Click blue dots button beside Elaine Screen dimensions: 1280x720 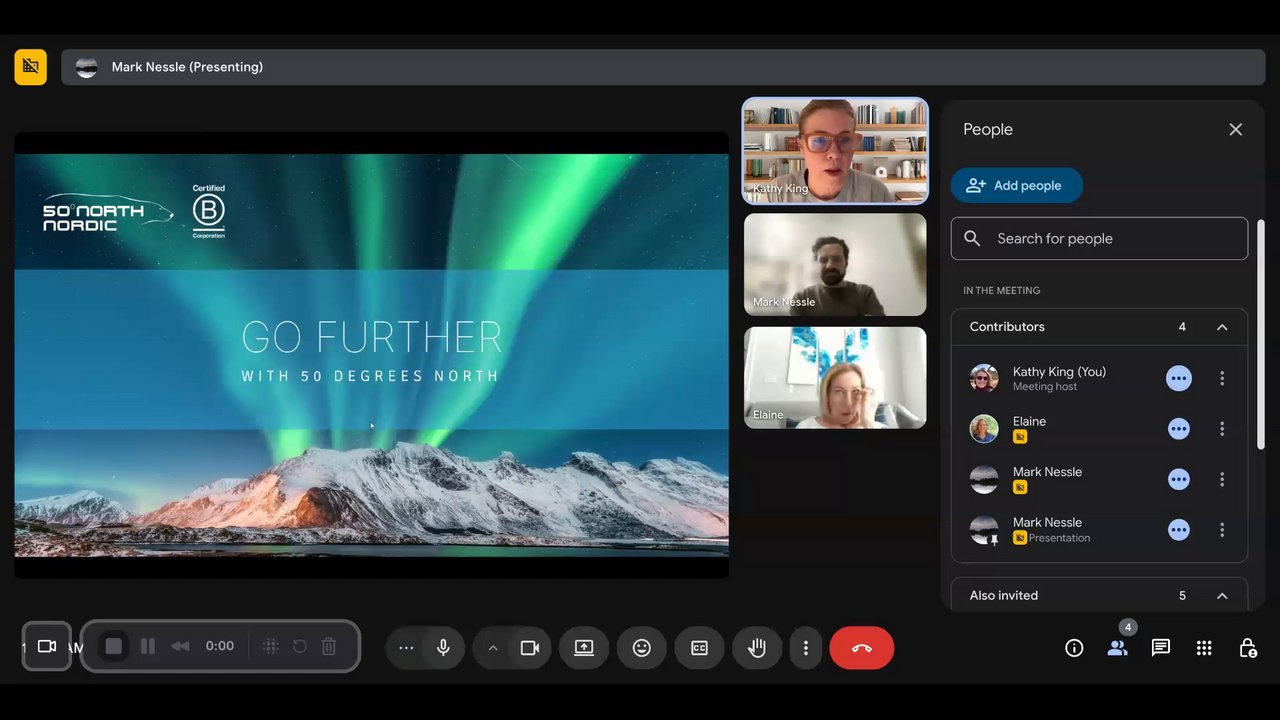(1179, 429)
